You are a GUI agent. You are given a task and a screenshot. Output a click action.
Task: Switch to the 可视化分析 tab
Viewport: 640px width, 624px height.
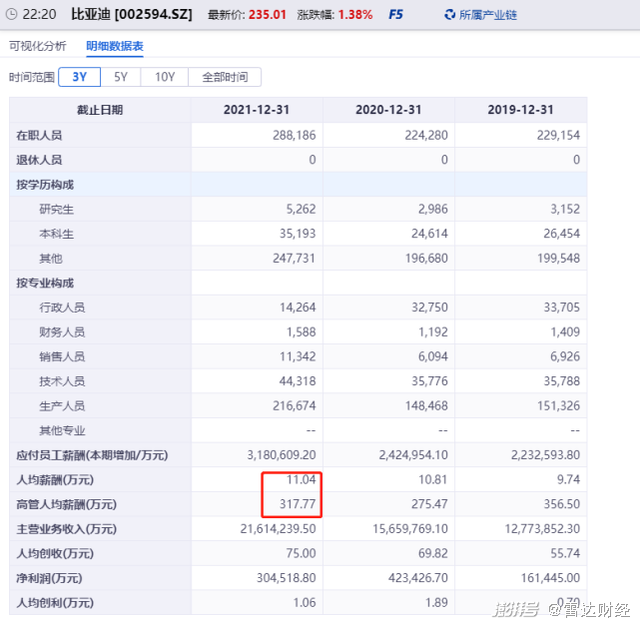[x=38, y=46]
